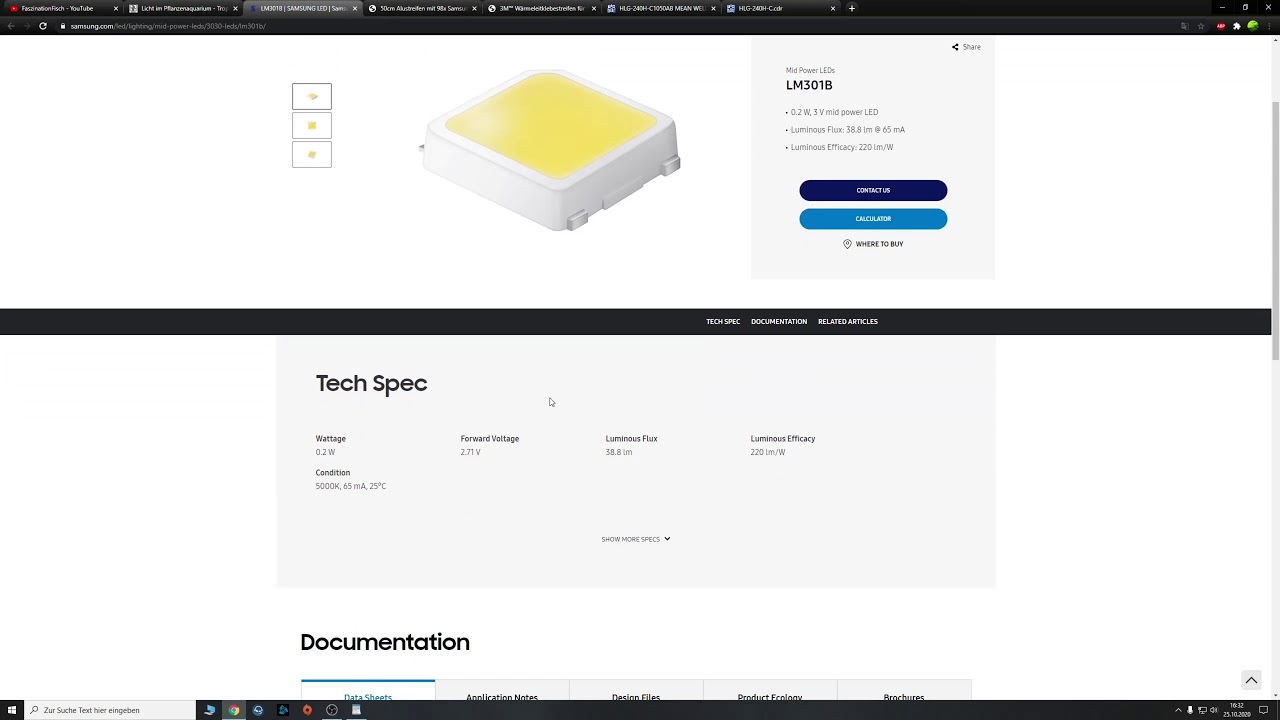Show hidden system tray icons
Image resolution: width=1280 pixels, height=720 pixels.
[1178, 710]
